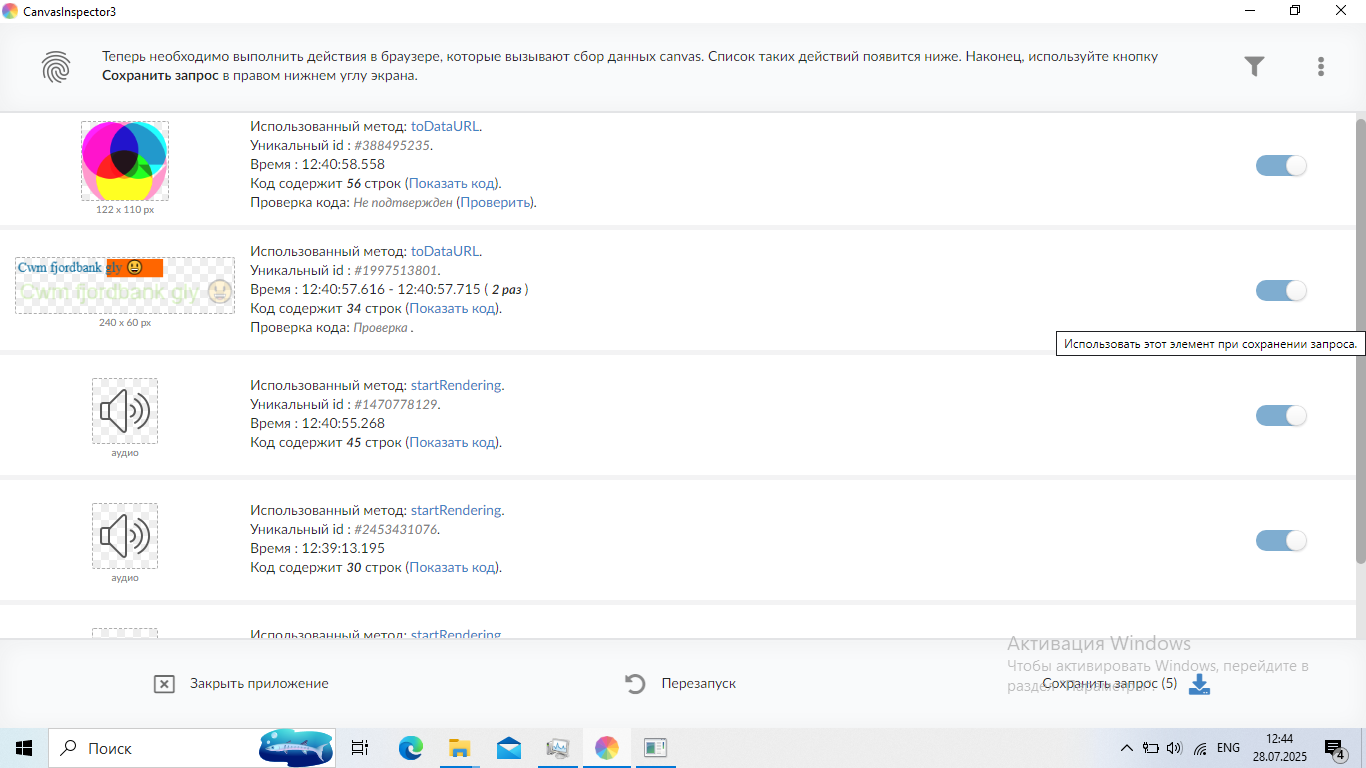
Task: Click the filter funnel icon
Action: coord(1254,66)
